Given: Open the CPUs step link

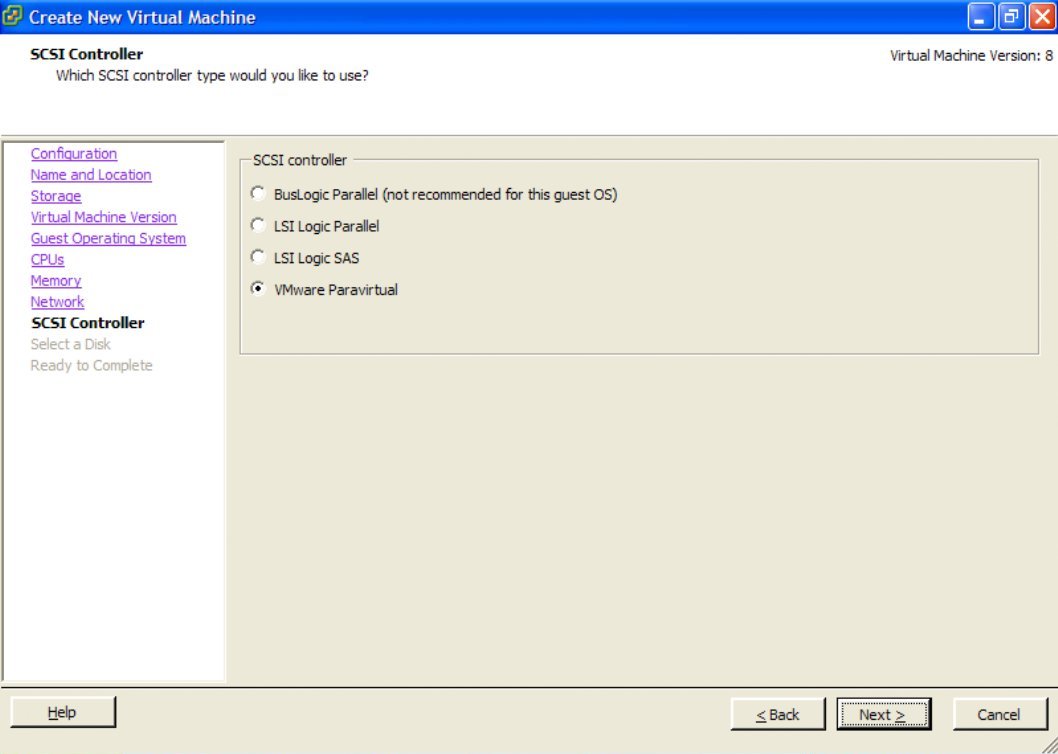Looking at the screenshot, I should (x=47, y=260).
